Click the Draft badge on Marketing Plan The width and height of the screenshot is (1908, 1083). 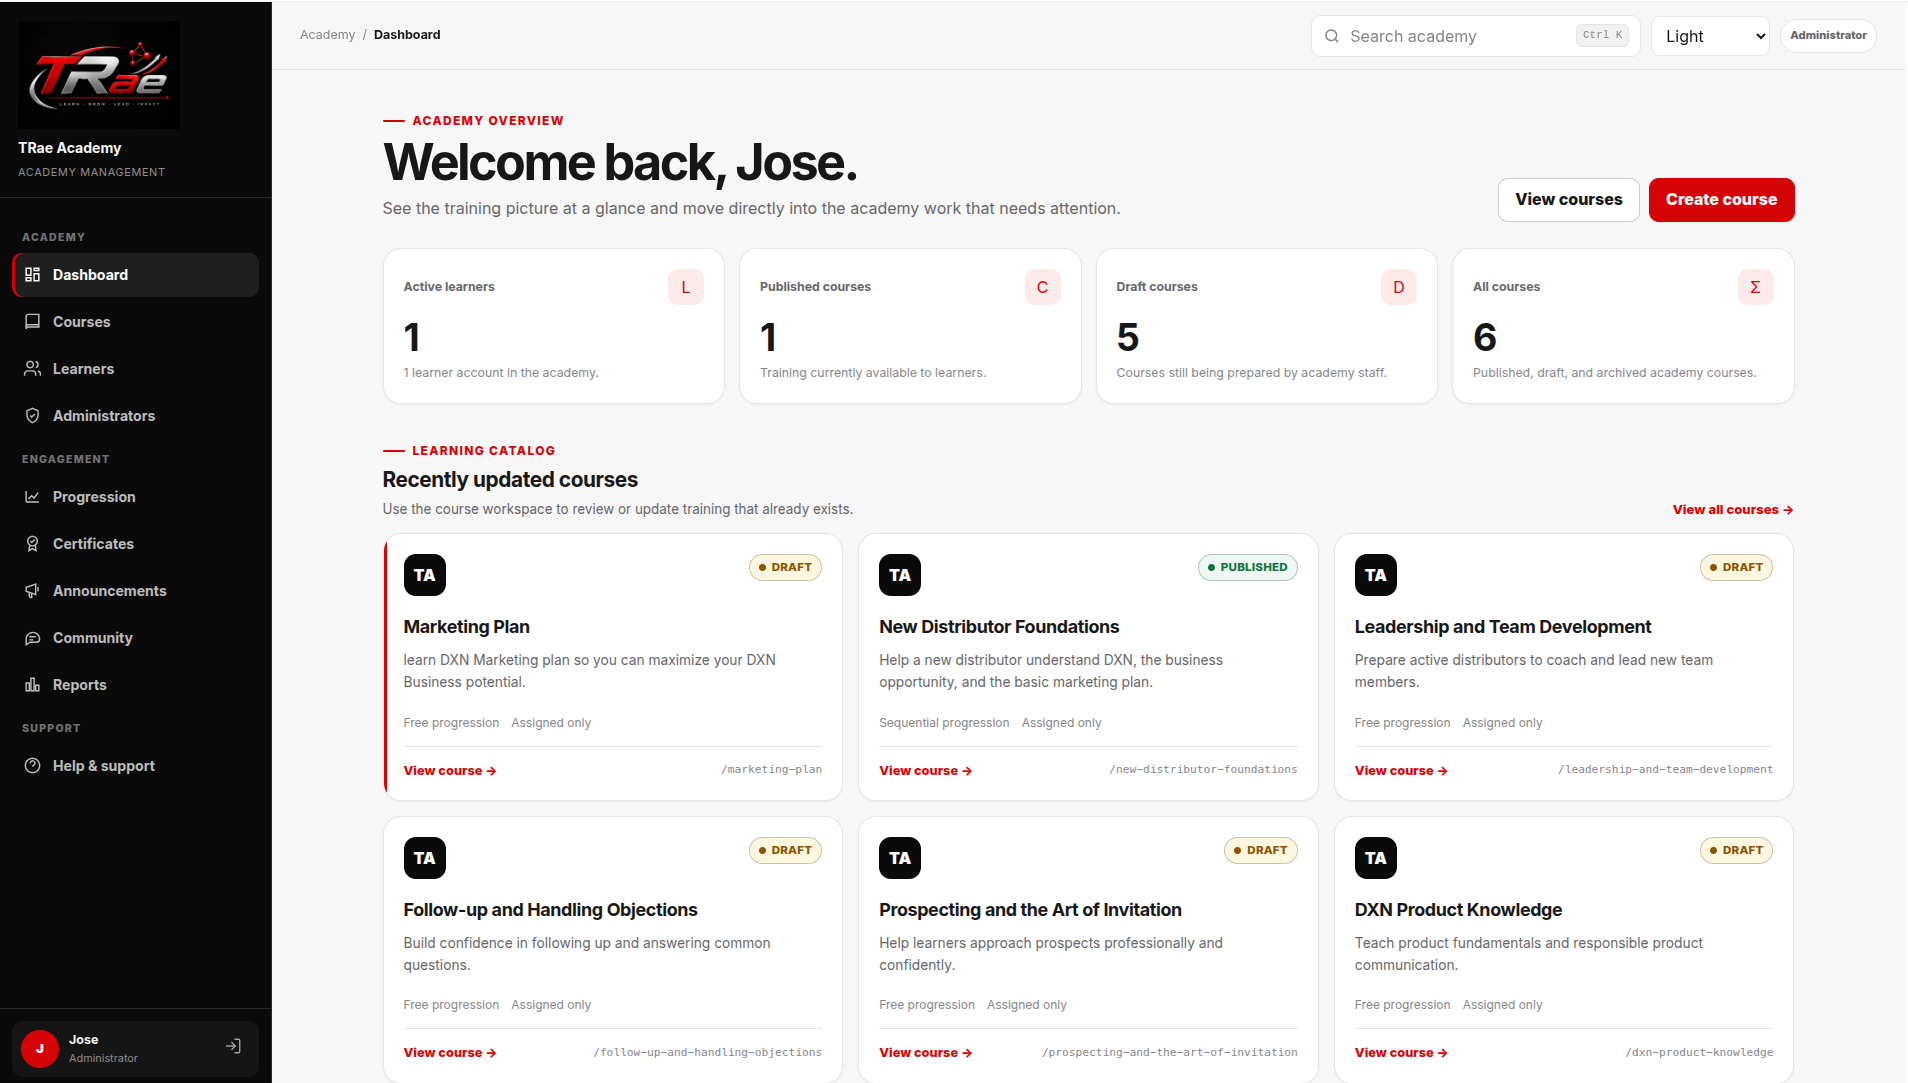[x=785, y=567]
